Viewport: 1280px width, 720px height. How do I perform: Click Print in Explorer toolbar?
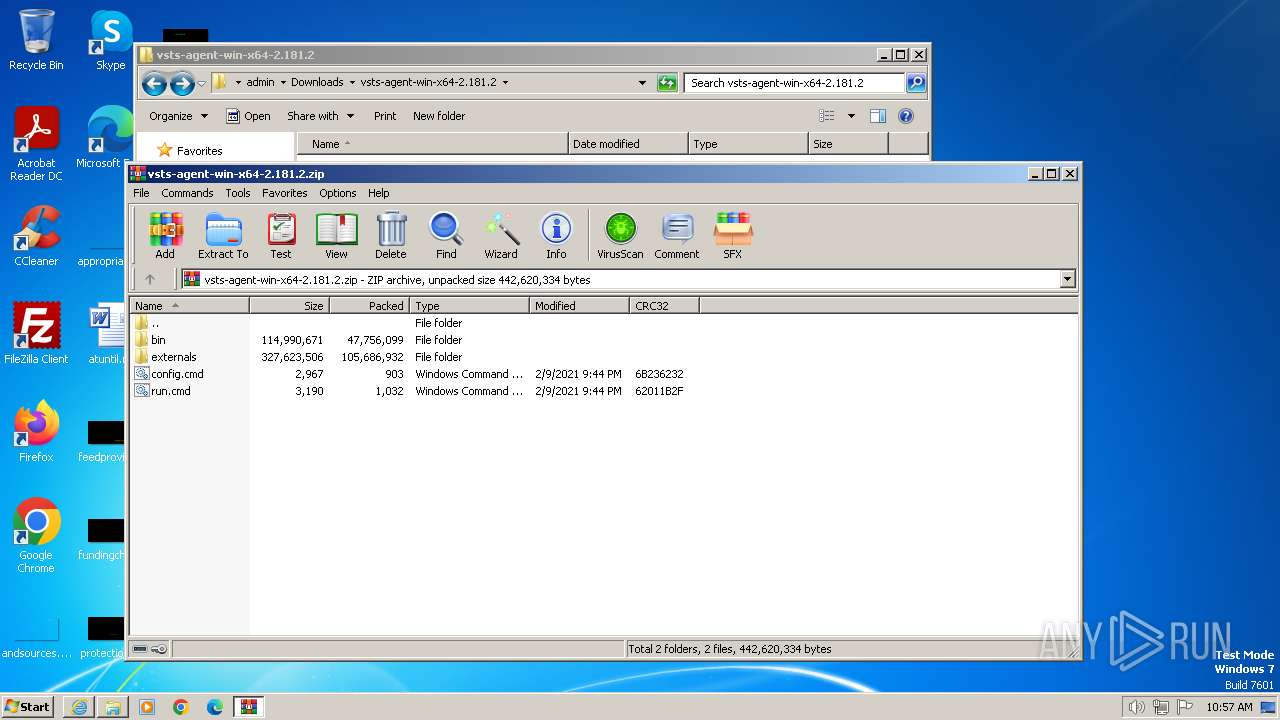pyautogui.click(x=385, y=116)
